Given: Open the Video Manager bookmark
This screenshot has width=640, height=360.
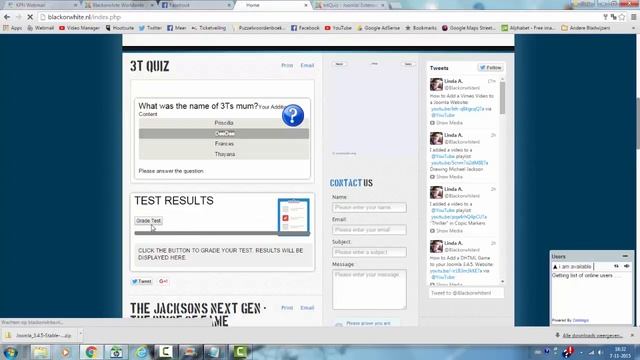Looking at the screenshot, I should (x=79, y=28).
